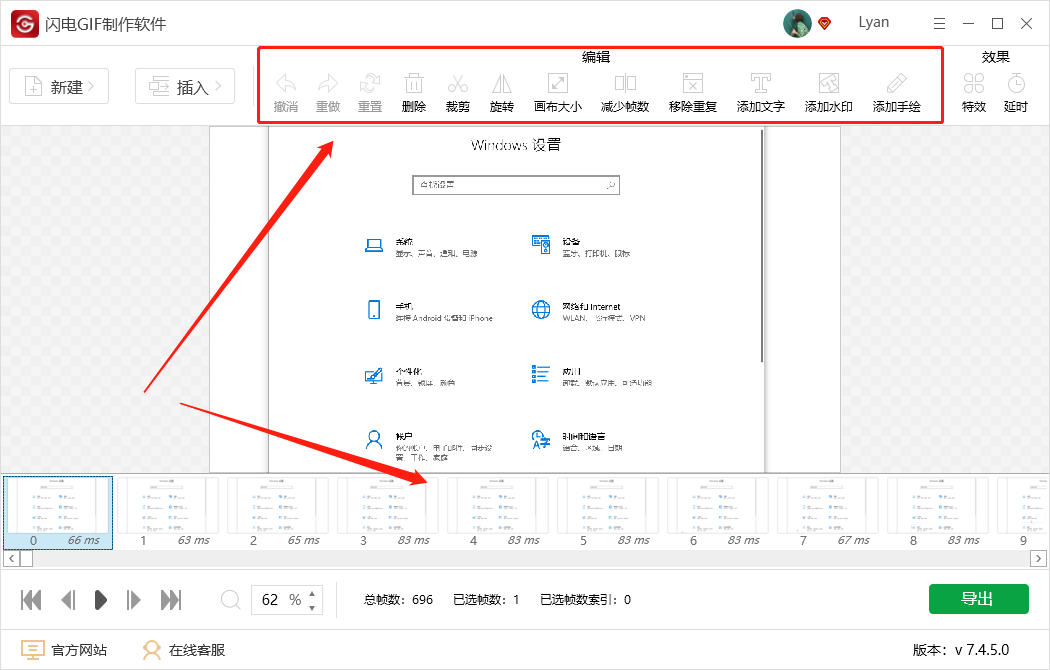Select the Crop (裁剪) scissors tool
1050x670 pixels.
tap(457, 84)
